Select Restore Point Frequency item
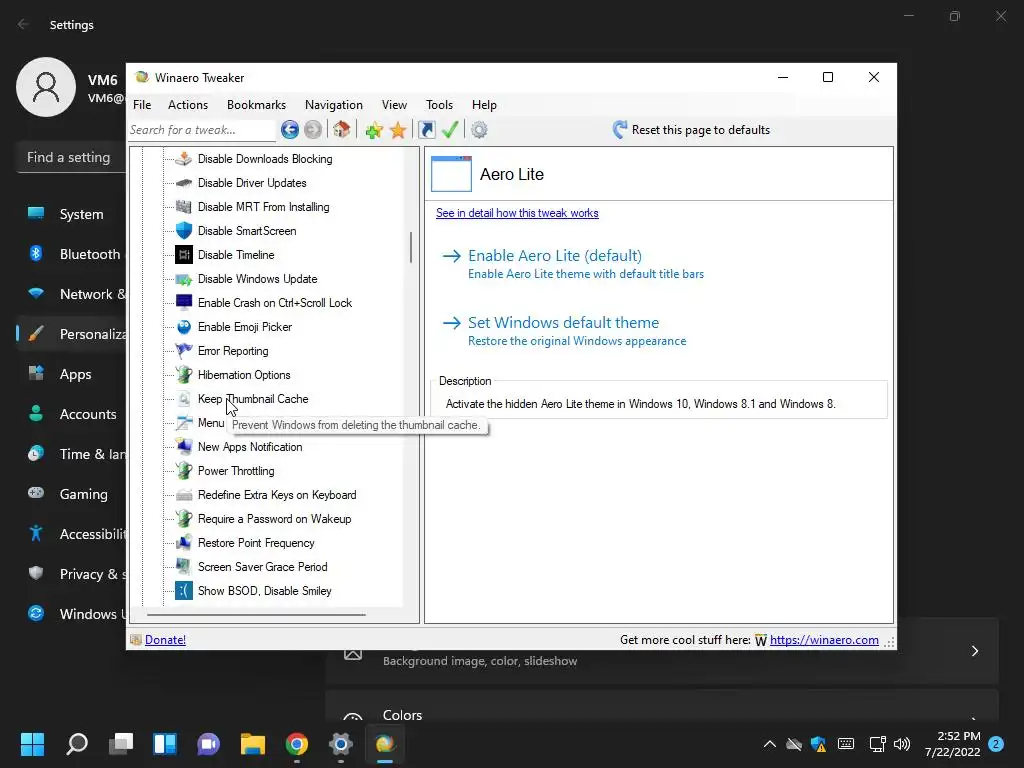This screenshot has width=1024, height=768. (x=256, y=543)
